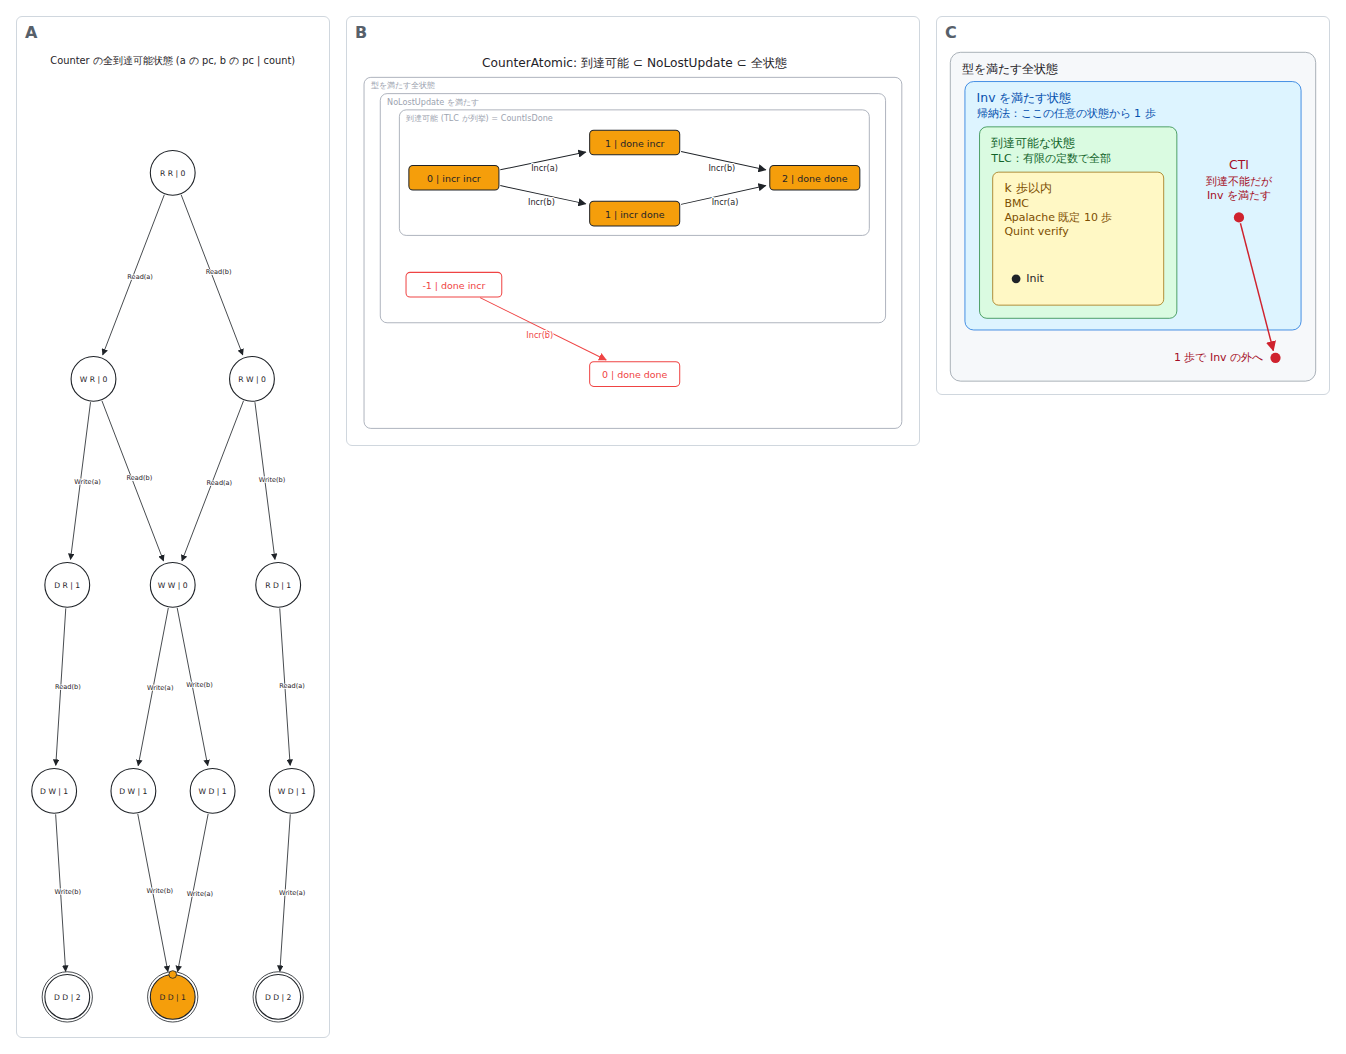Click the 'Inv を満たす状態' blue heading

(1024, 98)
